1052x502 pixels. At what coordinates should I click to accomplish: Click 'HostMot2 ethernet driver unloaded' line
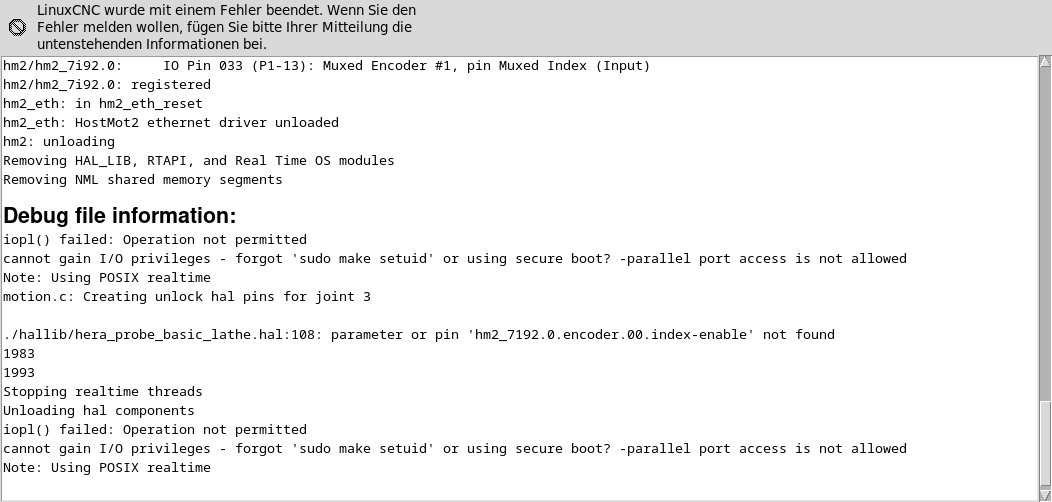171,123
